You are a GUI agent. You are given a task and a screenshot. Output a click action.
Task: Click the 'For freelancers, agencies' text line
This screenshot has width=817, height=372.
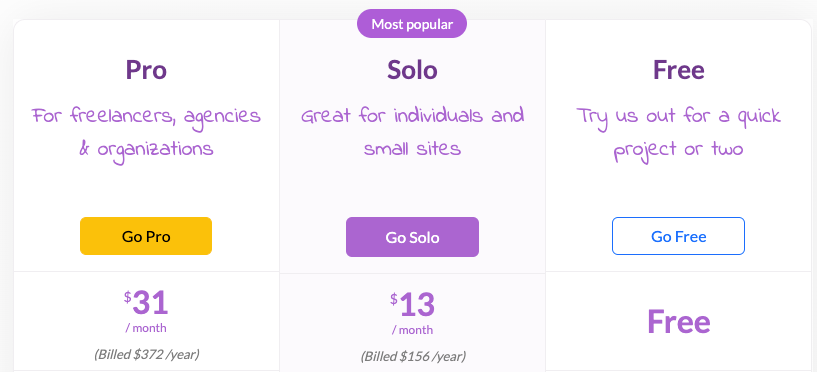point(146,116)
